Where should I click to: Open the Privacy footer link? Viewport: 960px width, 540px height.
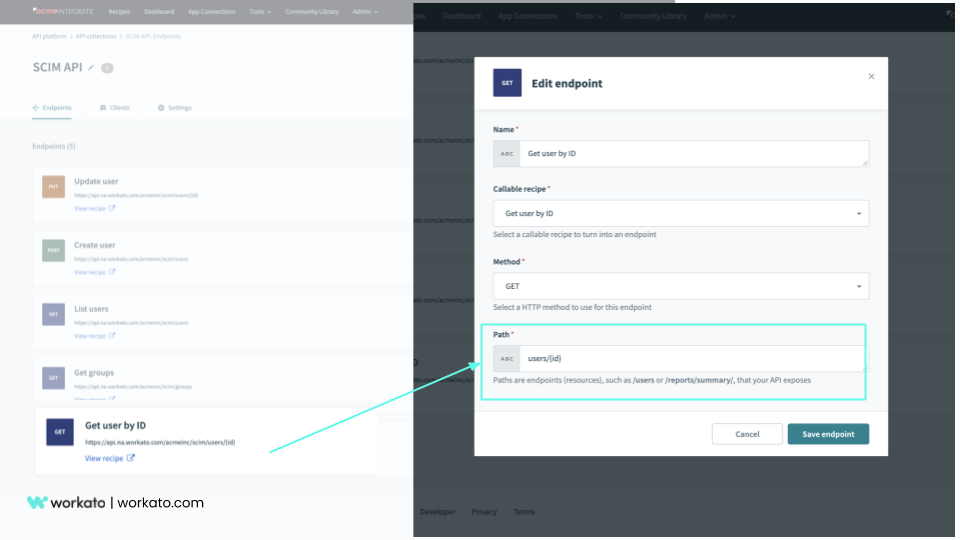(x=484, y=512)
